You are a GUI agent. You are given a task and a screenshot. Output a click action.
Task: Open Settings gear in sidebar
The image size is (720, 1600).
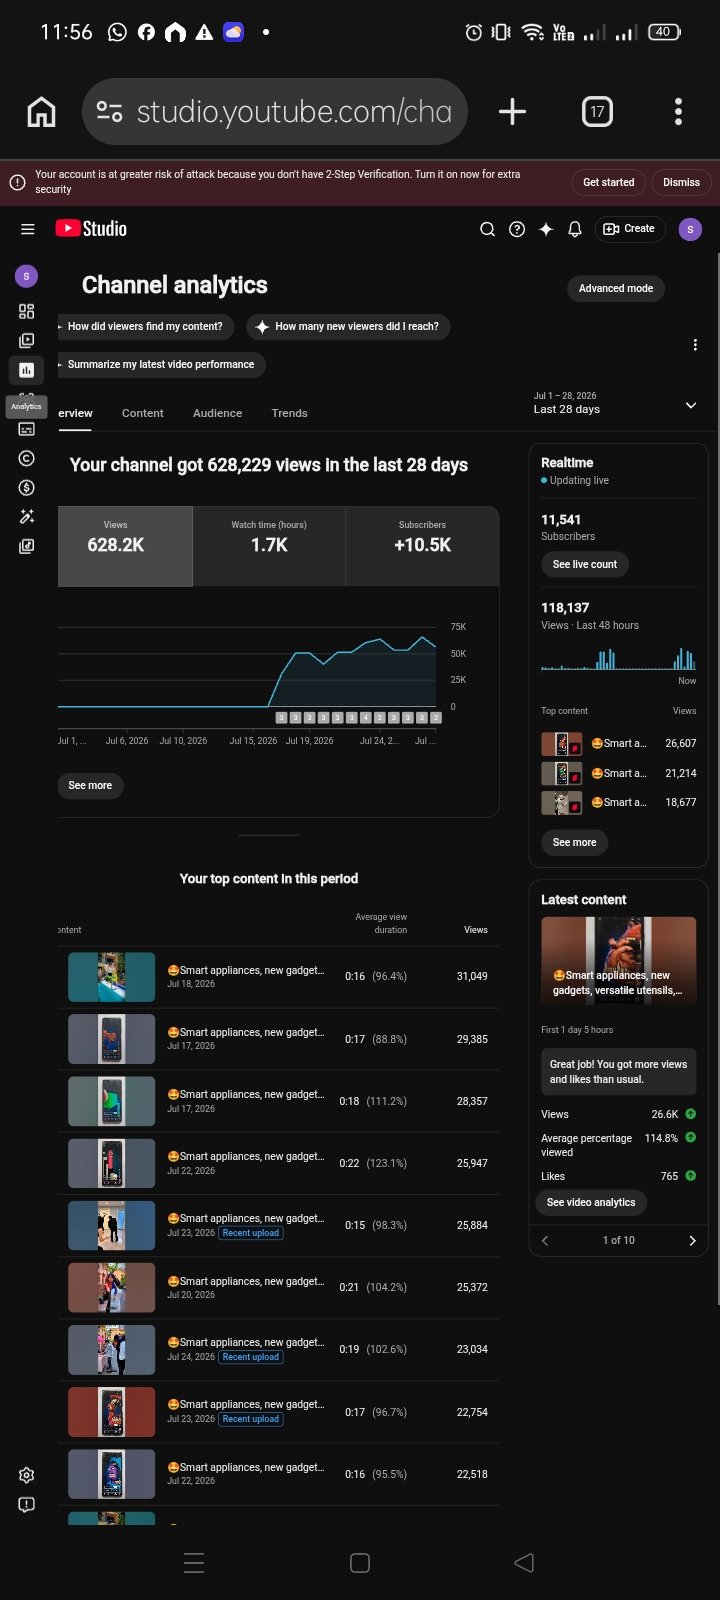(27, 1475)
